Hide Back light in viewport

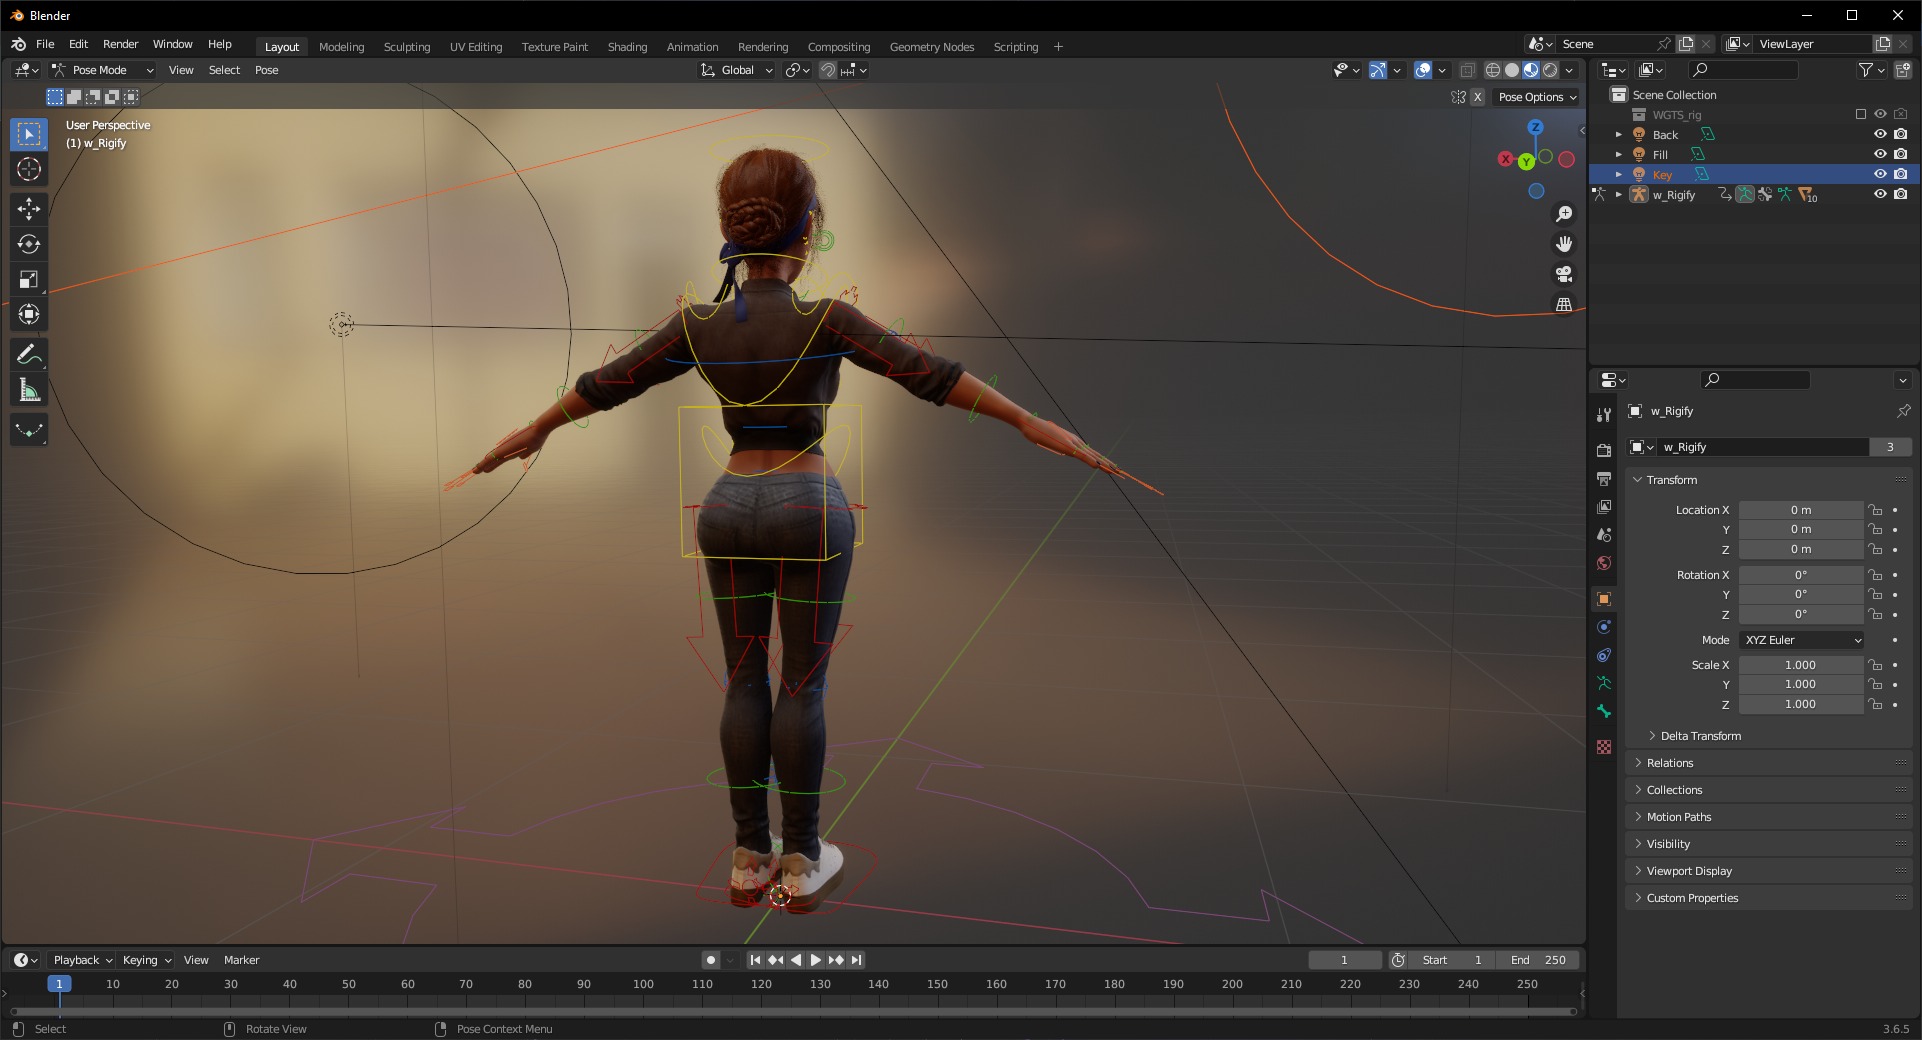tap(1880, 134)
